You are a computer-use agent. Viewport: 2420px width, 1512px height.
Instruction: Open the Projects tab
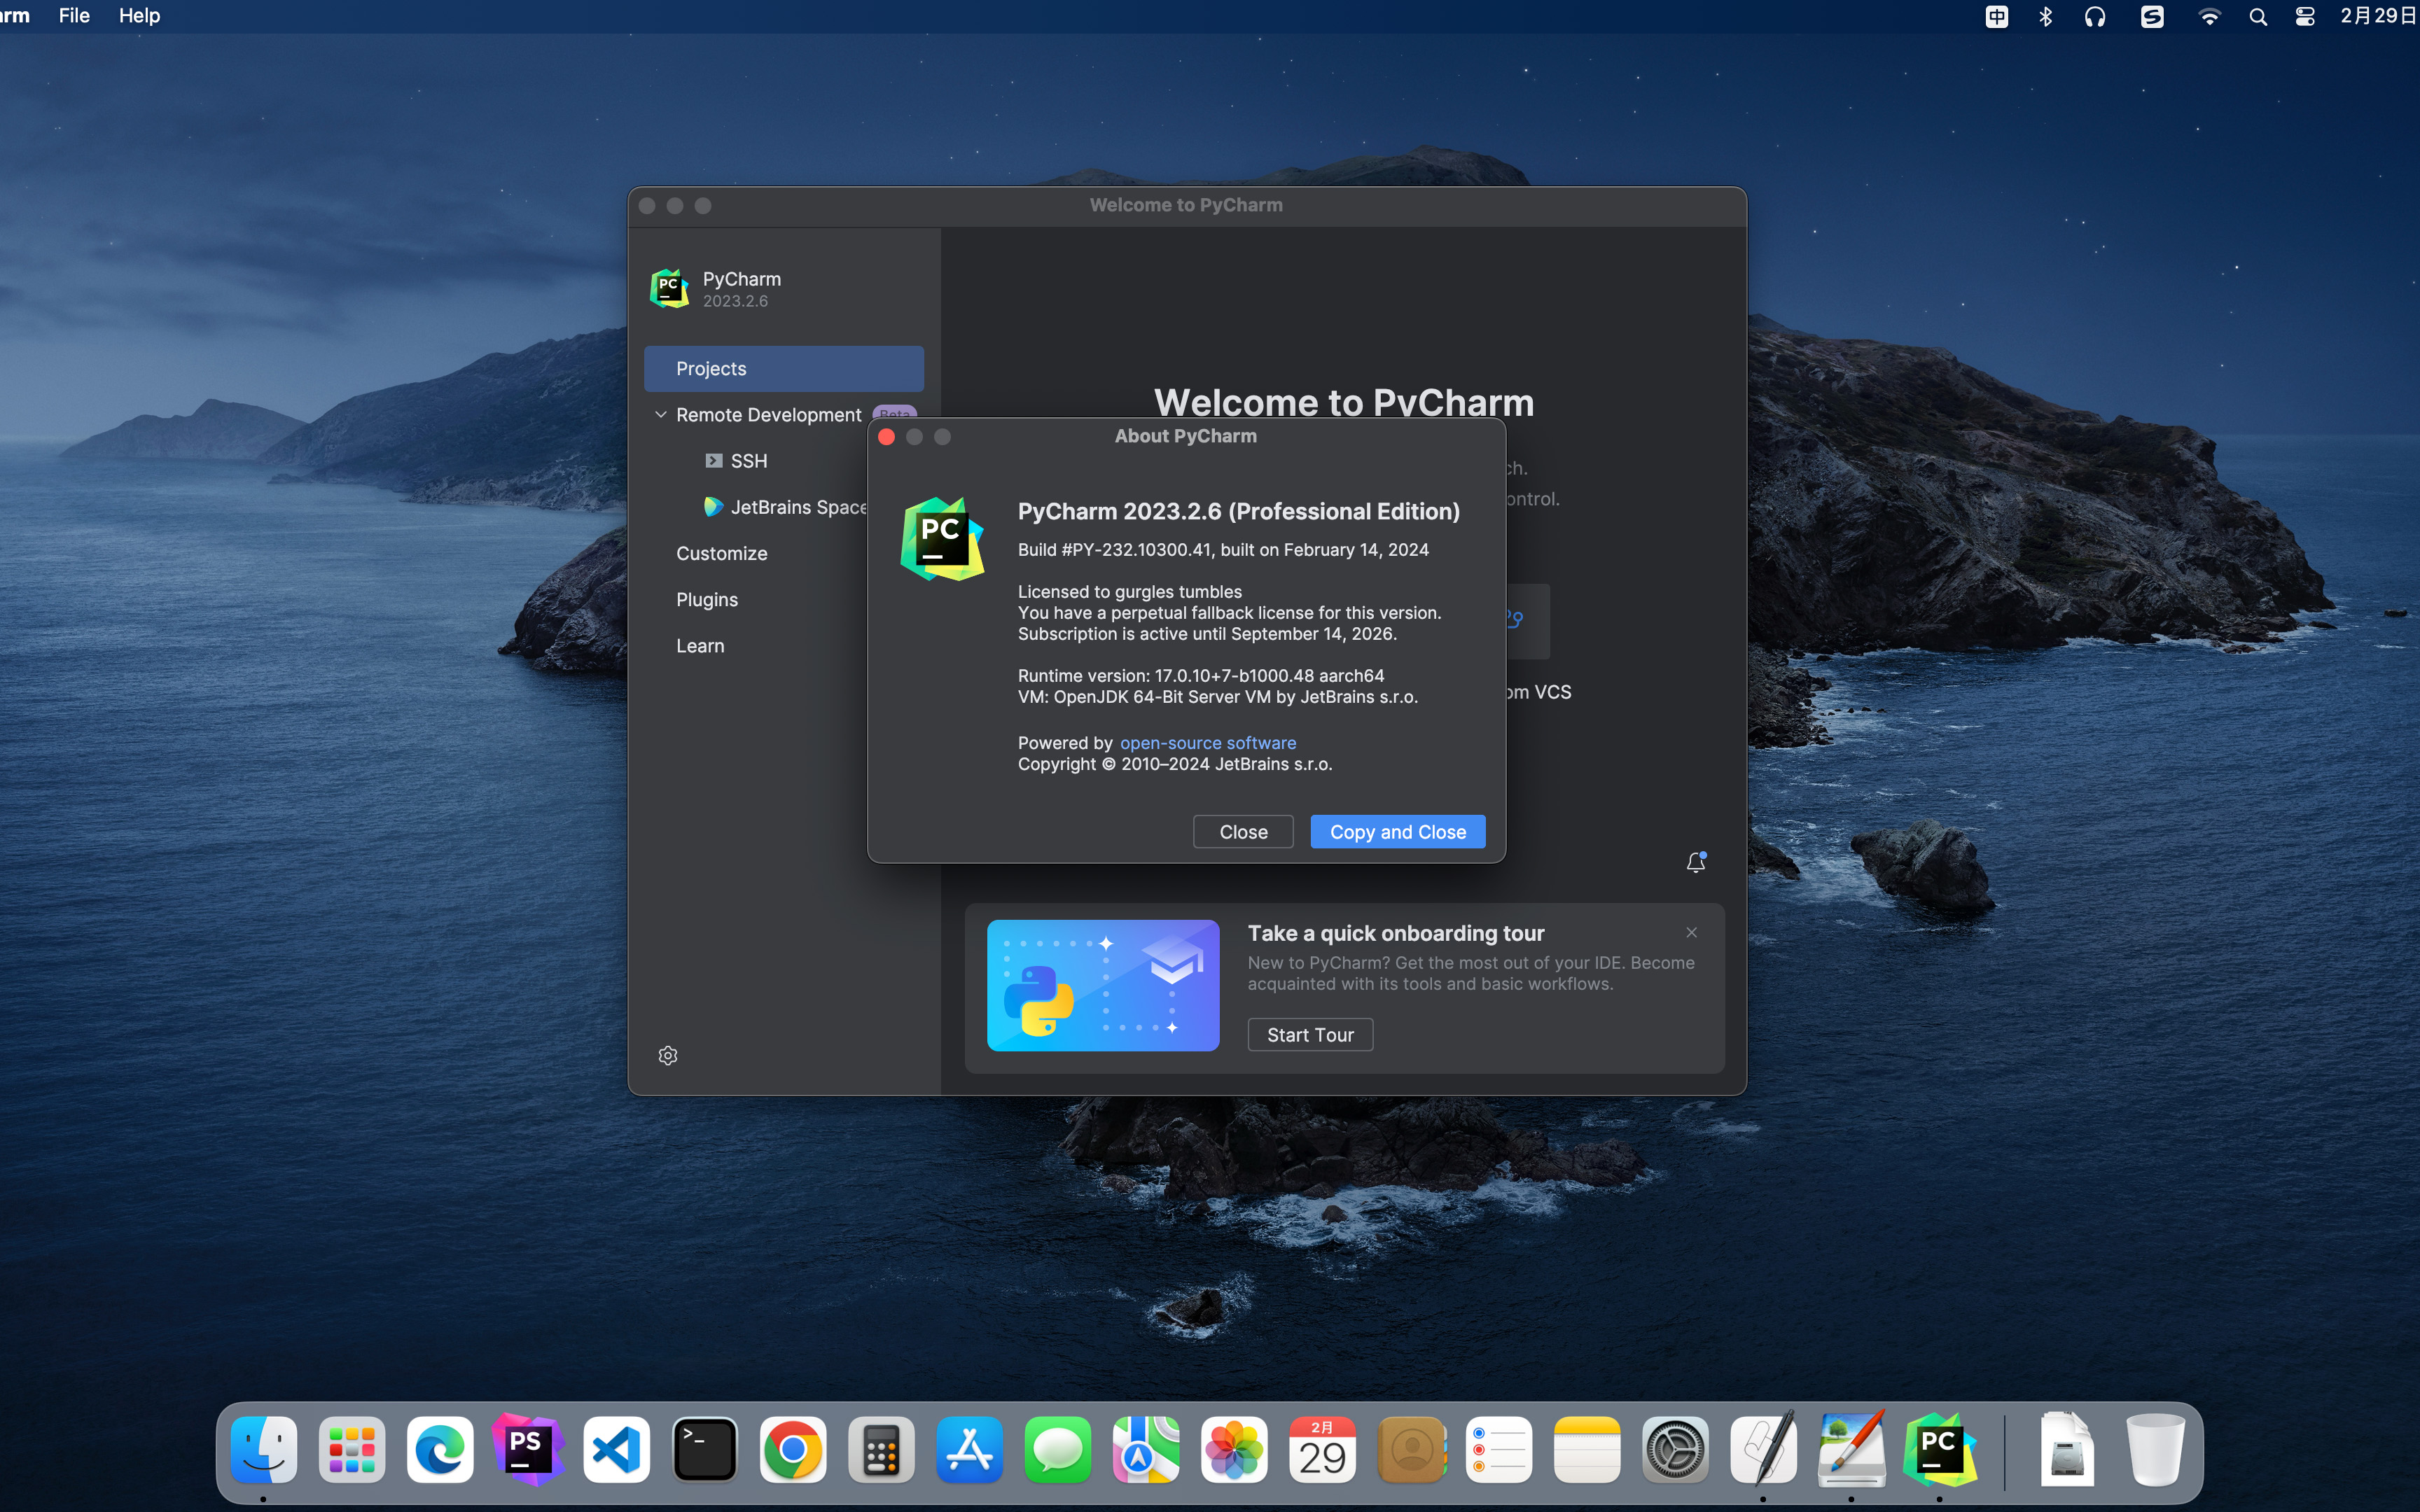coord(783,369)
